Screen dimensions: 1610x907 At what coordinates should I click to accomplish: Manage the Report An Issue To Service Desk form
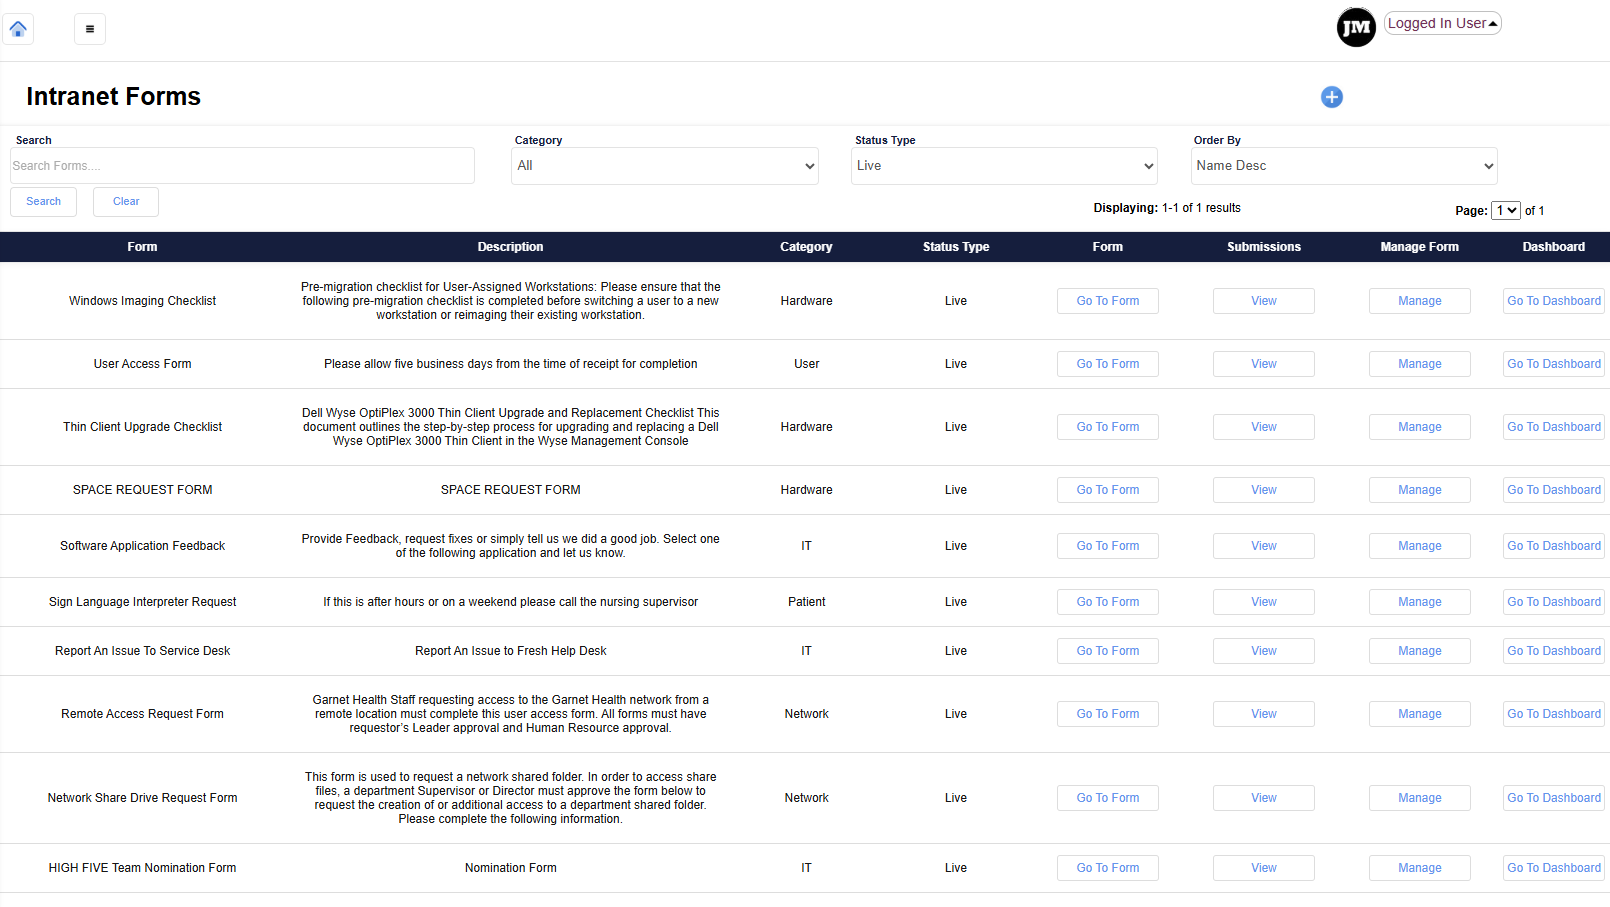[1420, 651]
